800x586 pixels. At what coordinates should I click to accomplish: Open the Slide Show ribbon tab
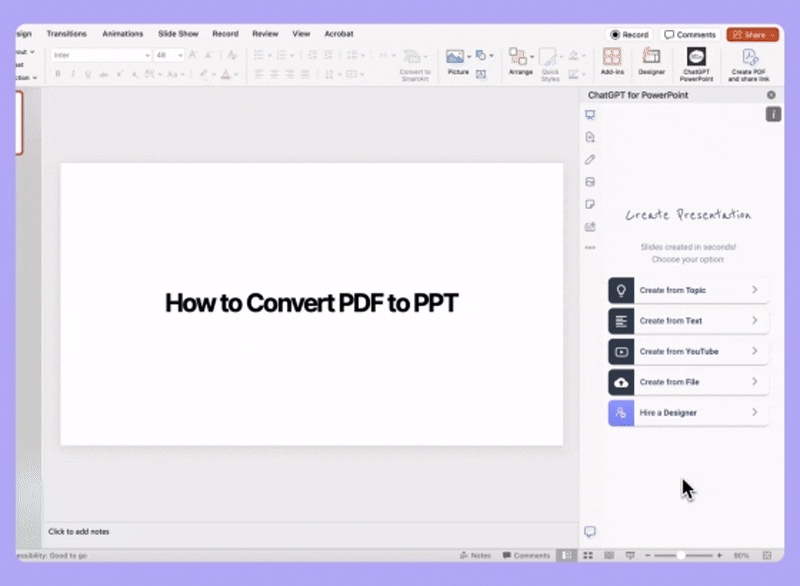click(x=178, y=33)
